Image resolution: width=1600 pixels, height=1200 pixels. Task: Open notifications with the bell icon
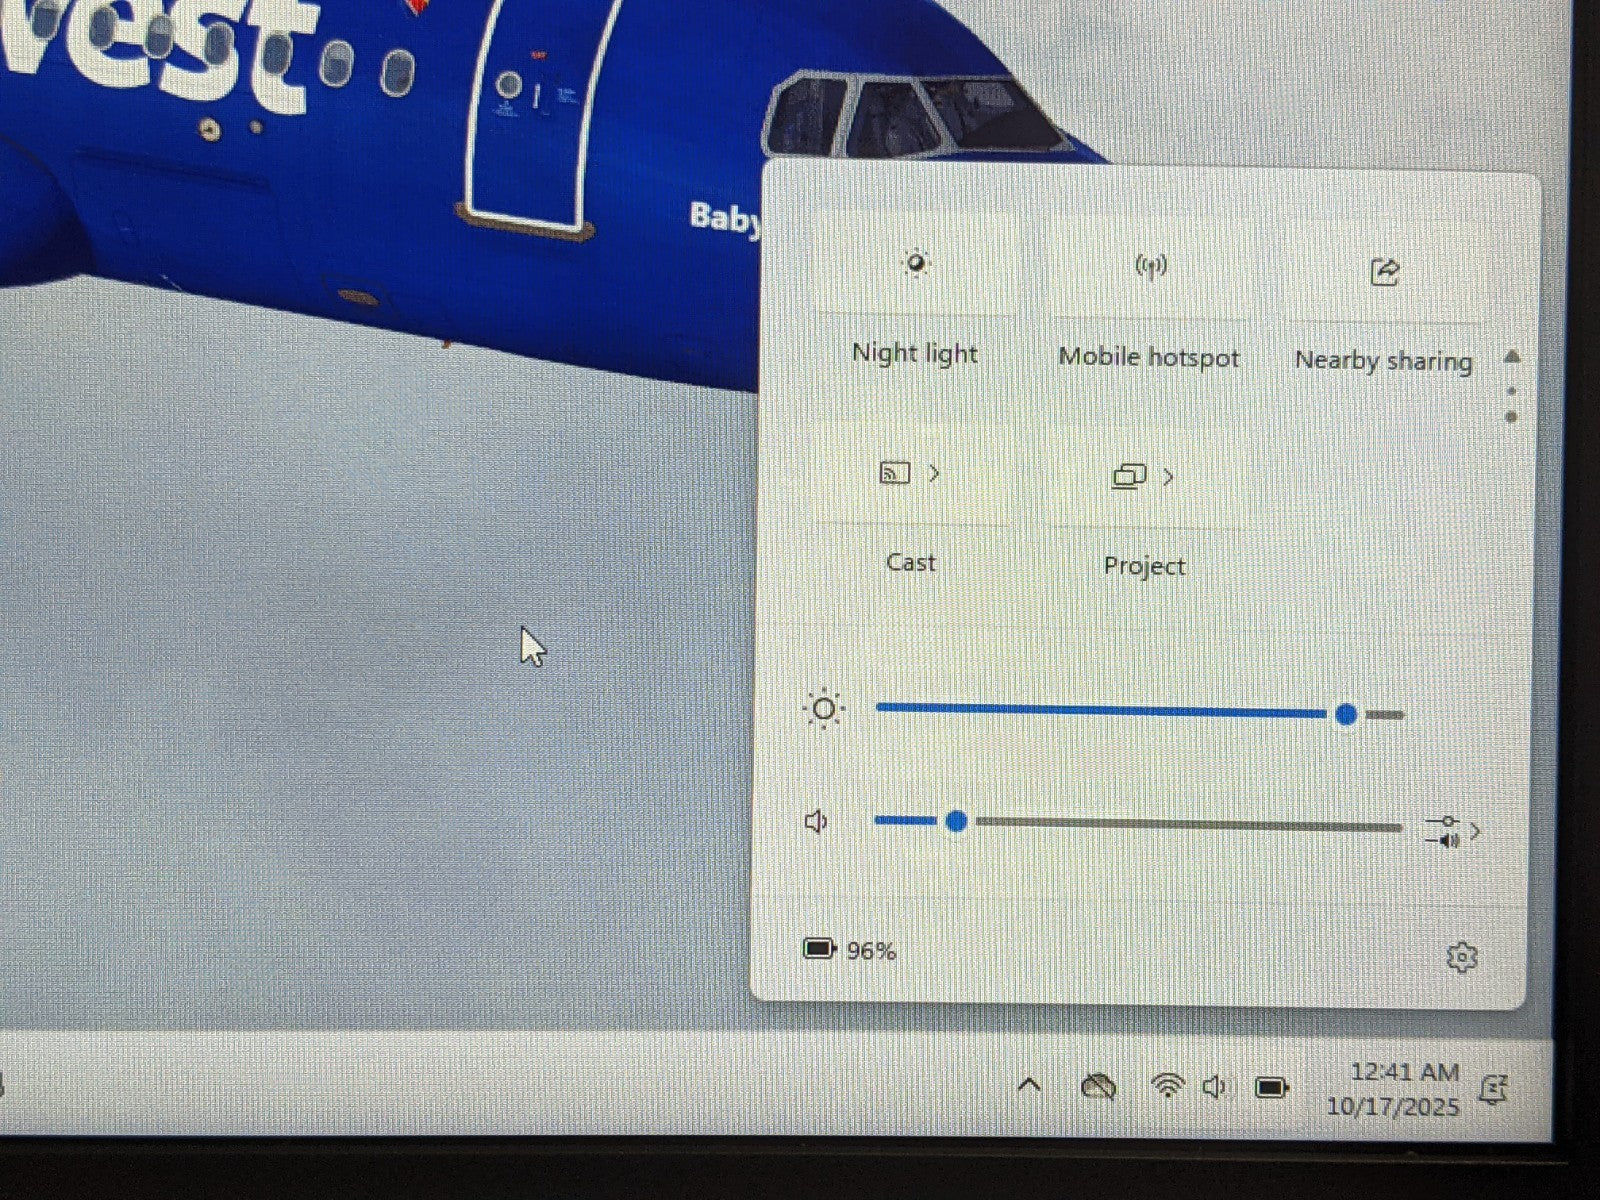tap(1493, 1089)
